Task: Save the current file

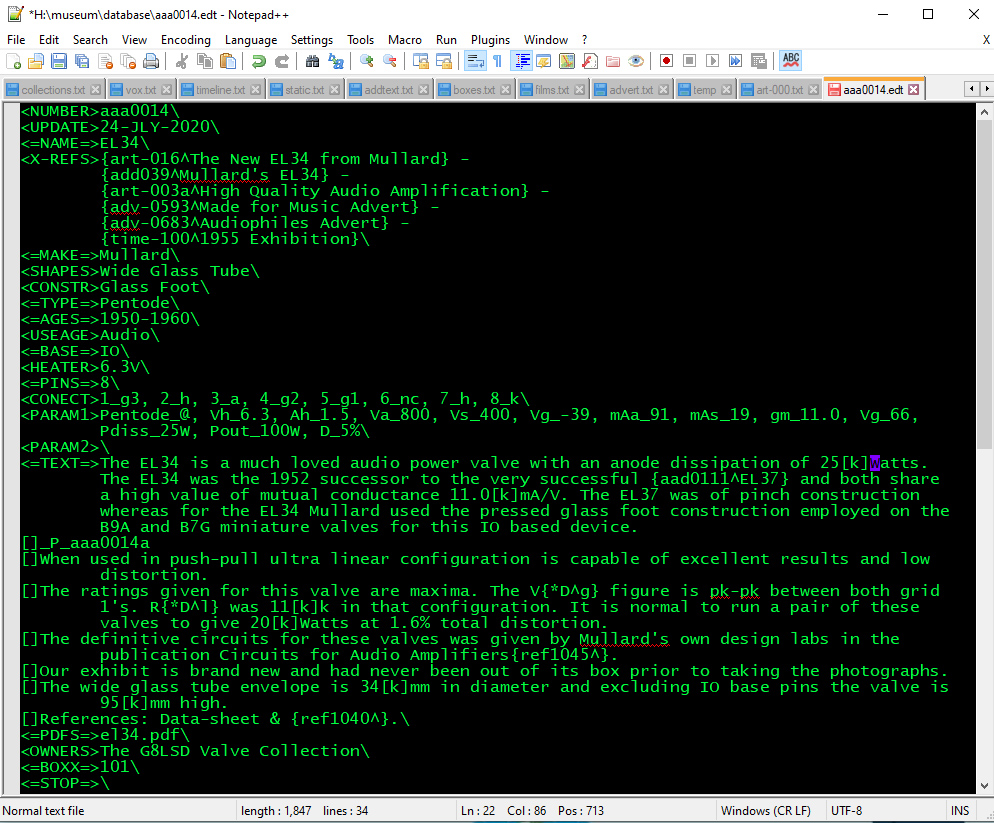Action: coord(59,61)
